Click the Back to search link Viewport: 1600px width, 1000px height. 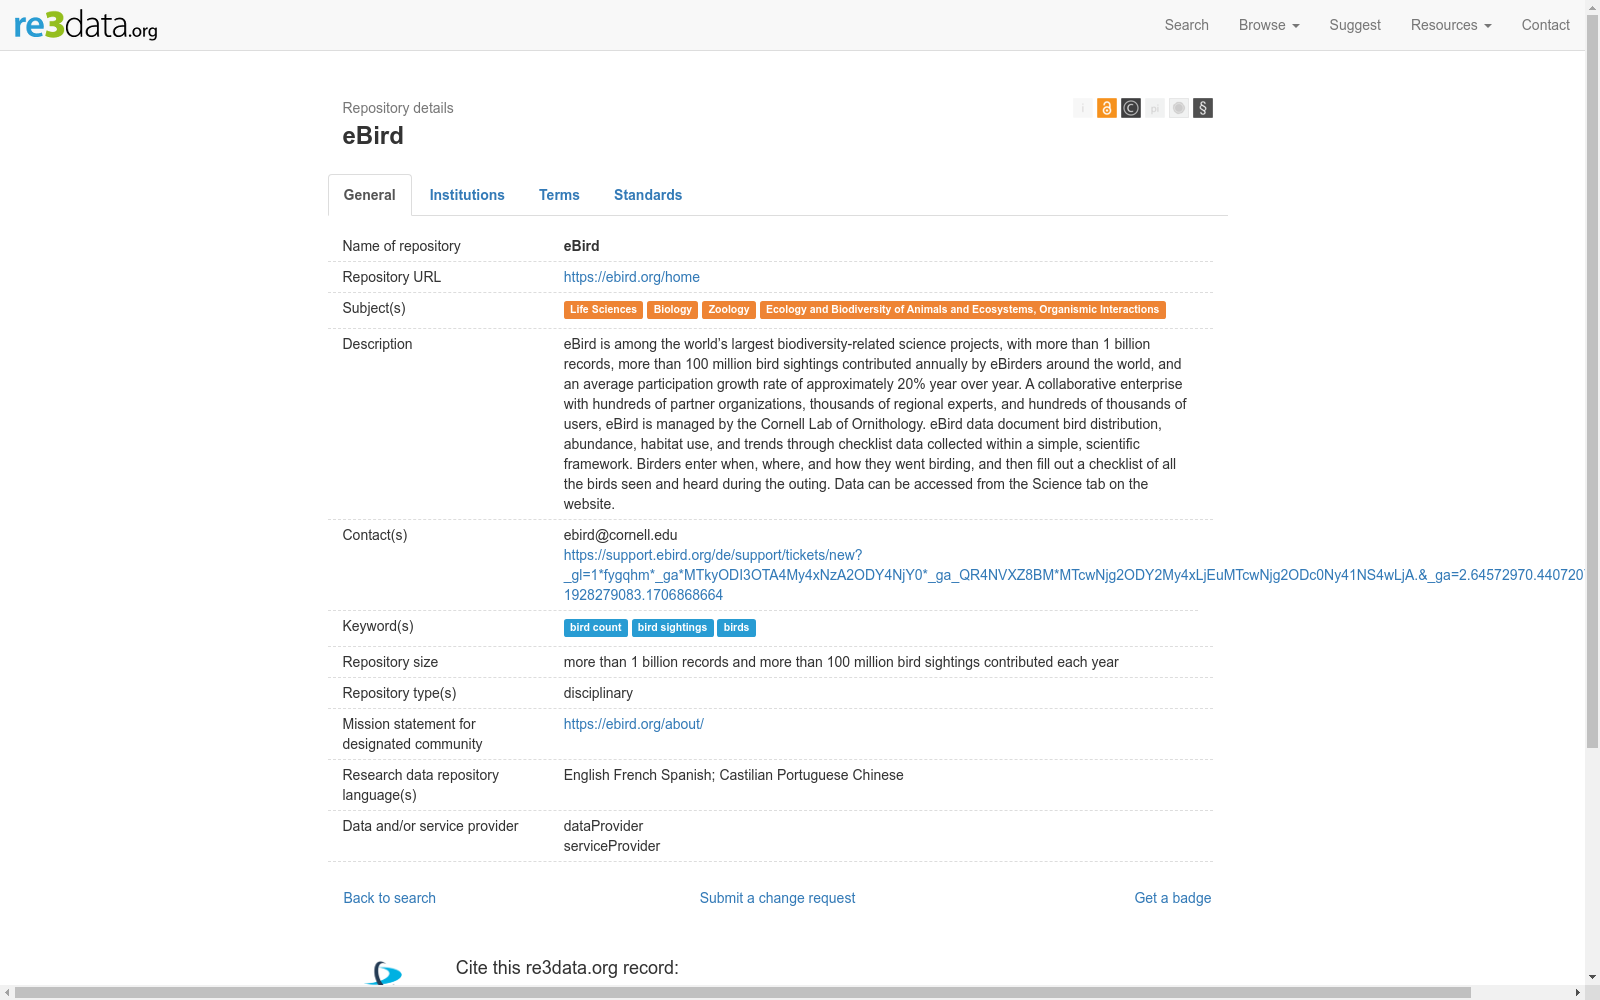390,898
